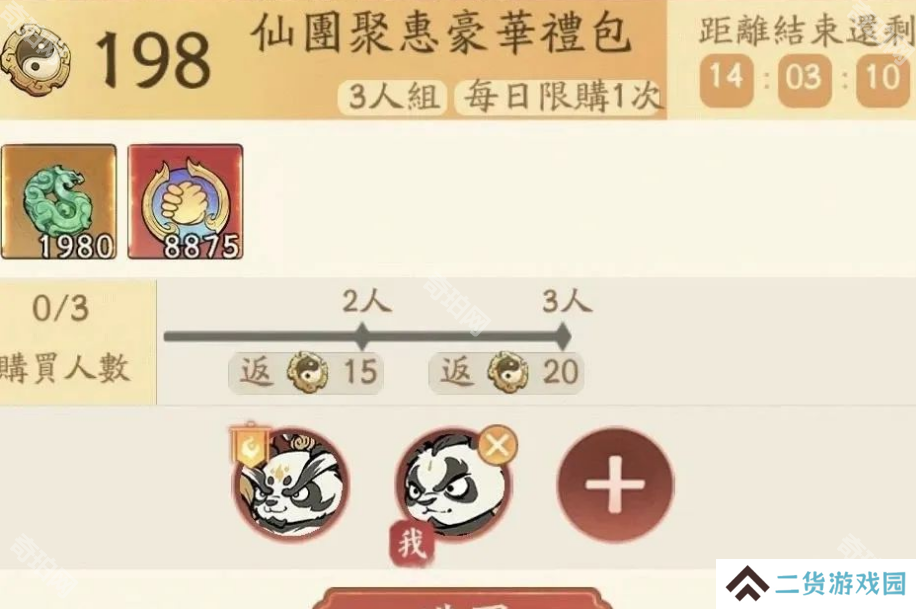Tap the yin-yang coin in 返 20

(x=508, y=372)
